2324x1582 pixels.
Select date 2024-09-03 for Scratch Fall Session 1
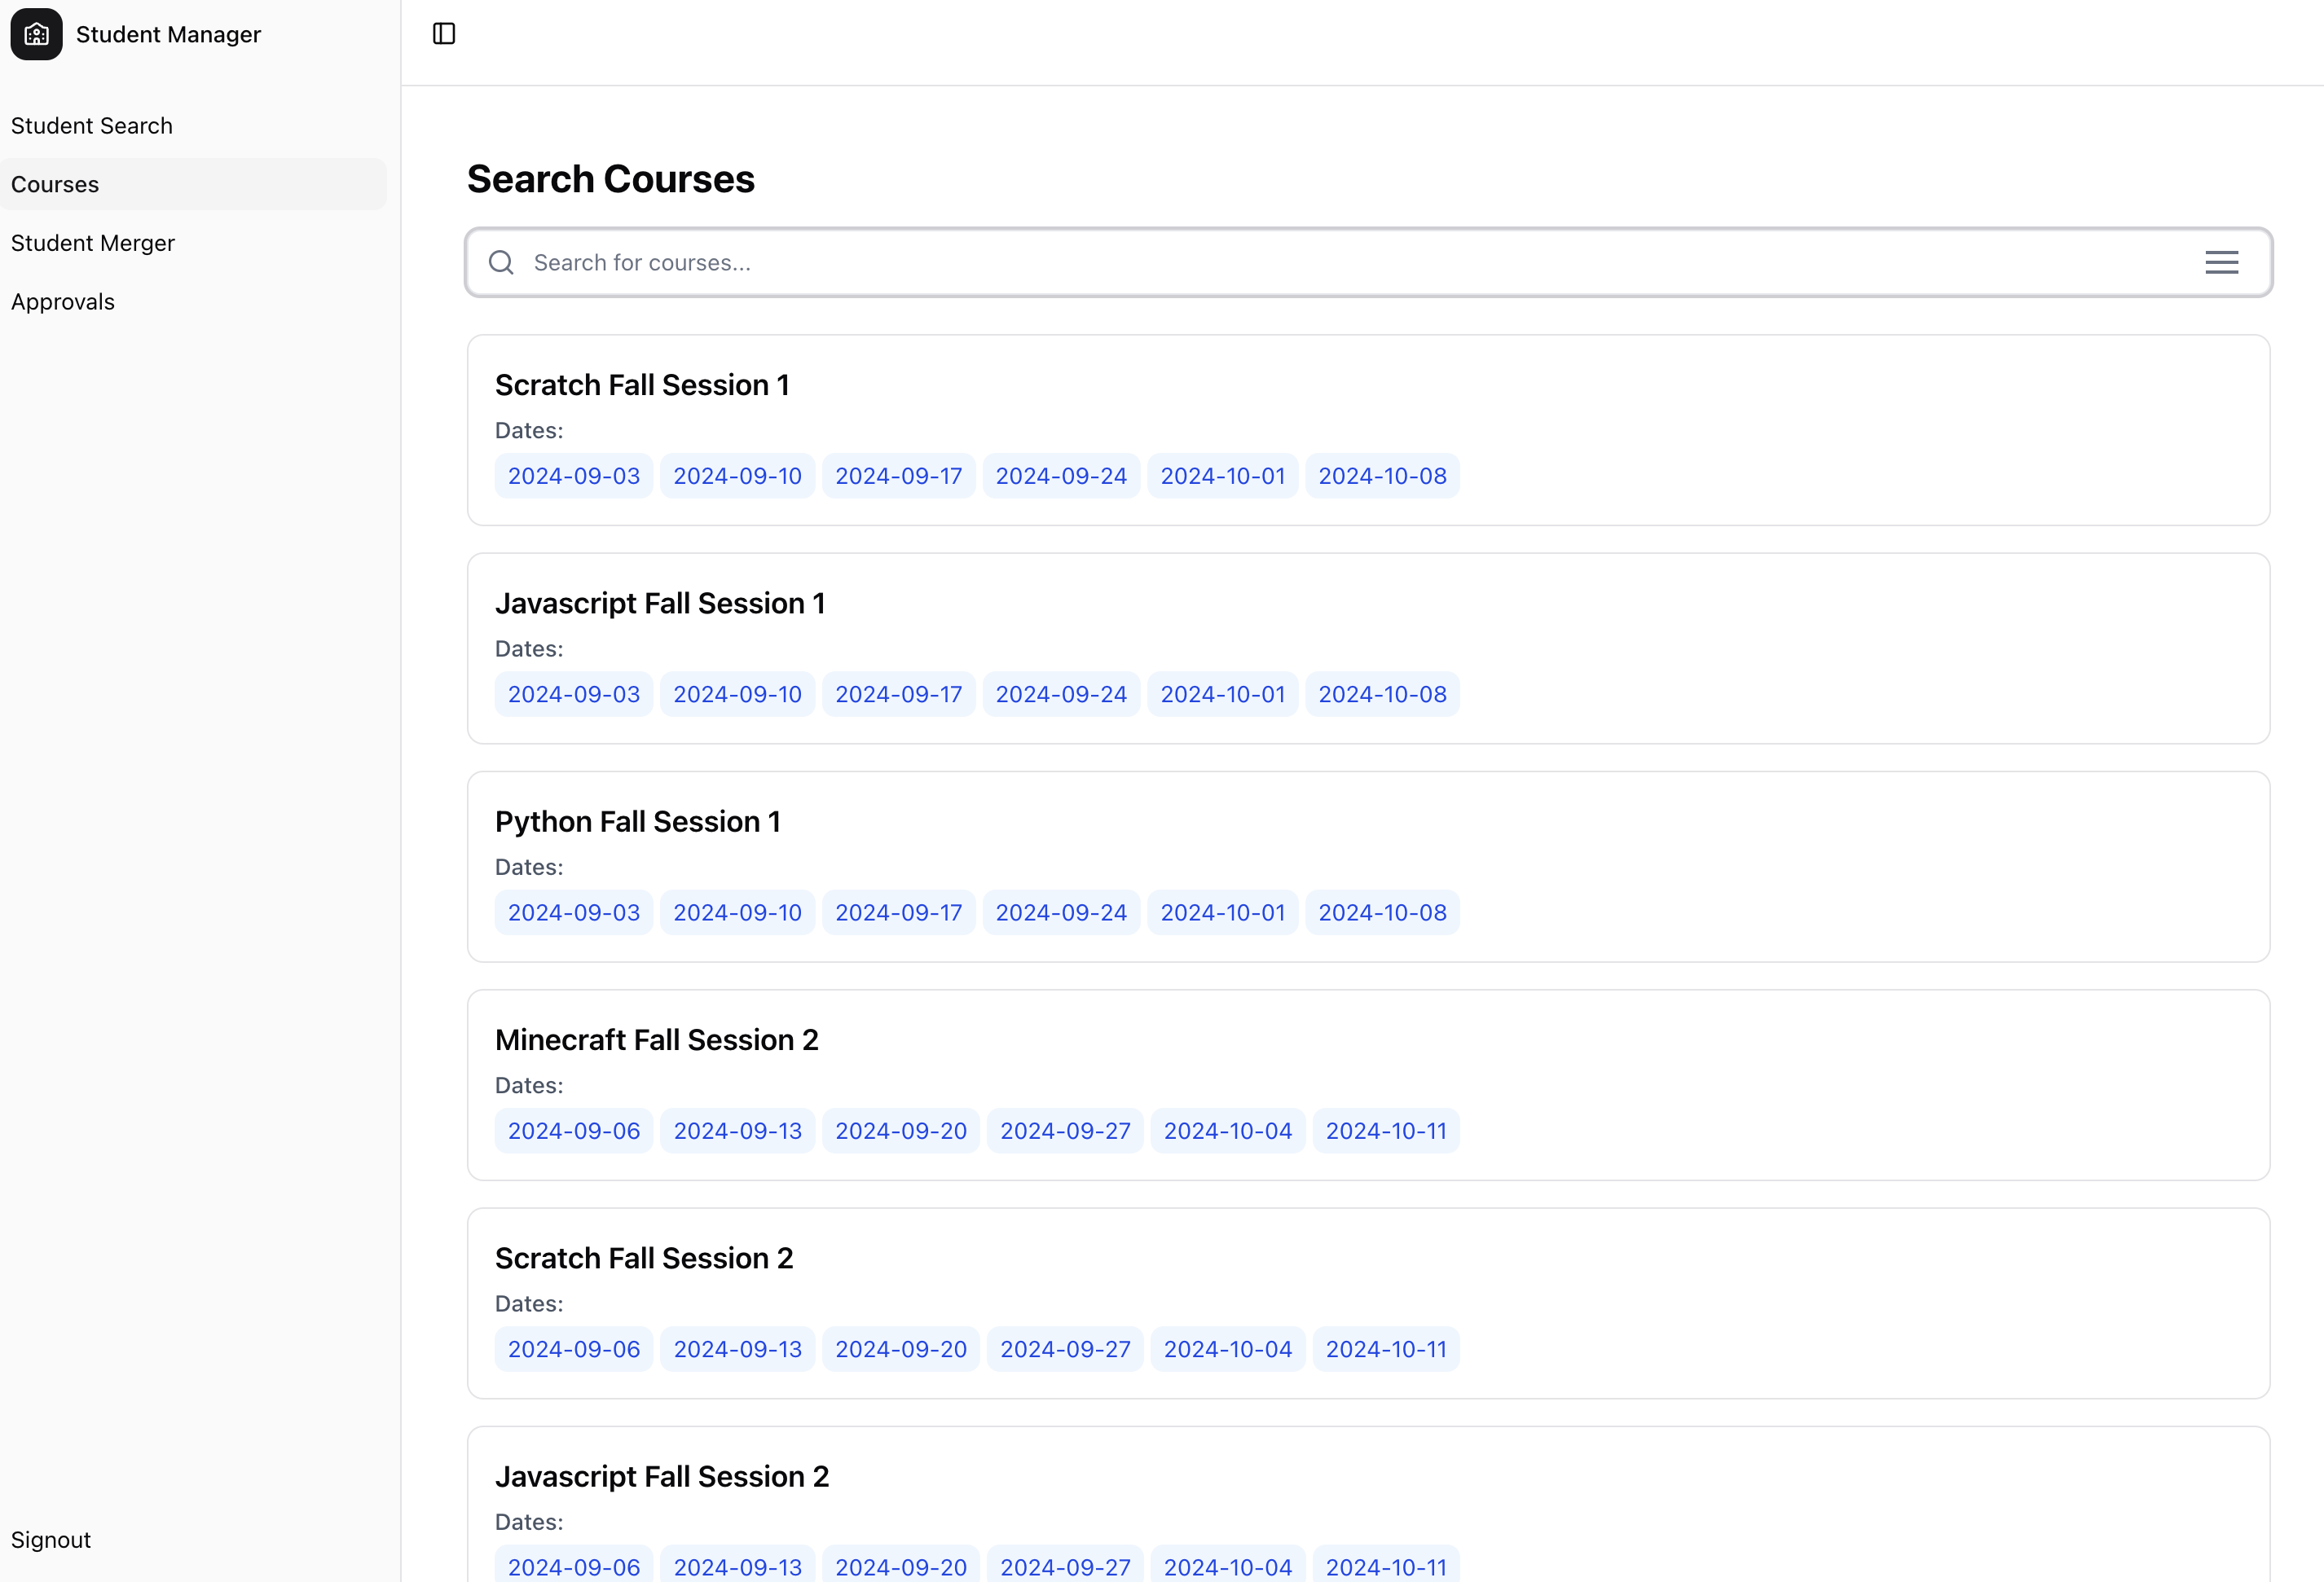pos(573,475)
